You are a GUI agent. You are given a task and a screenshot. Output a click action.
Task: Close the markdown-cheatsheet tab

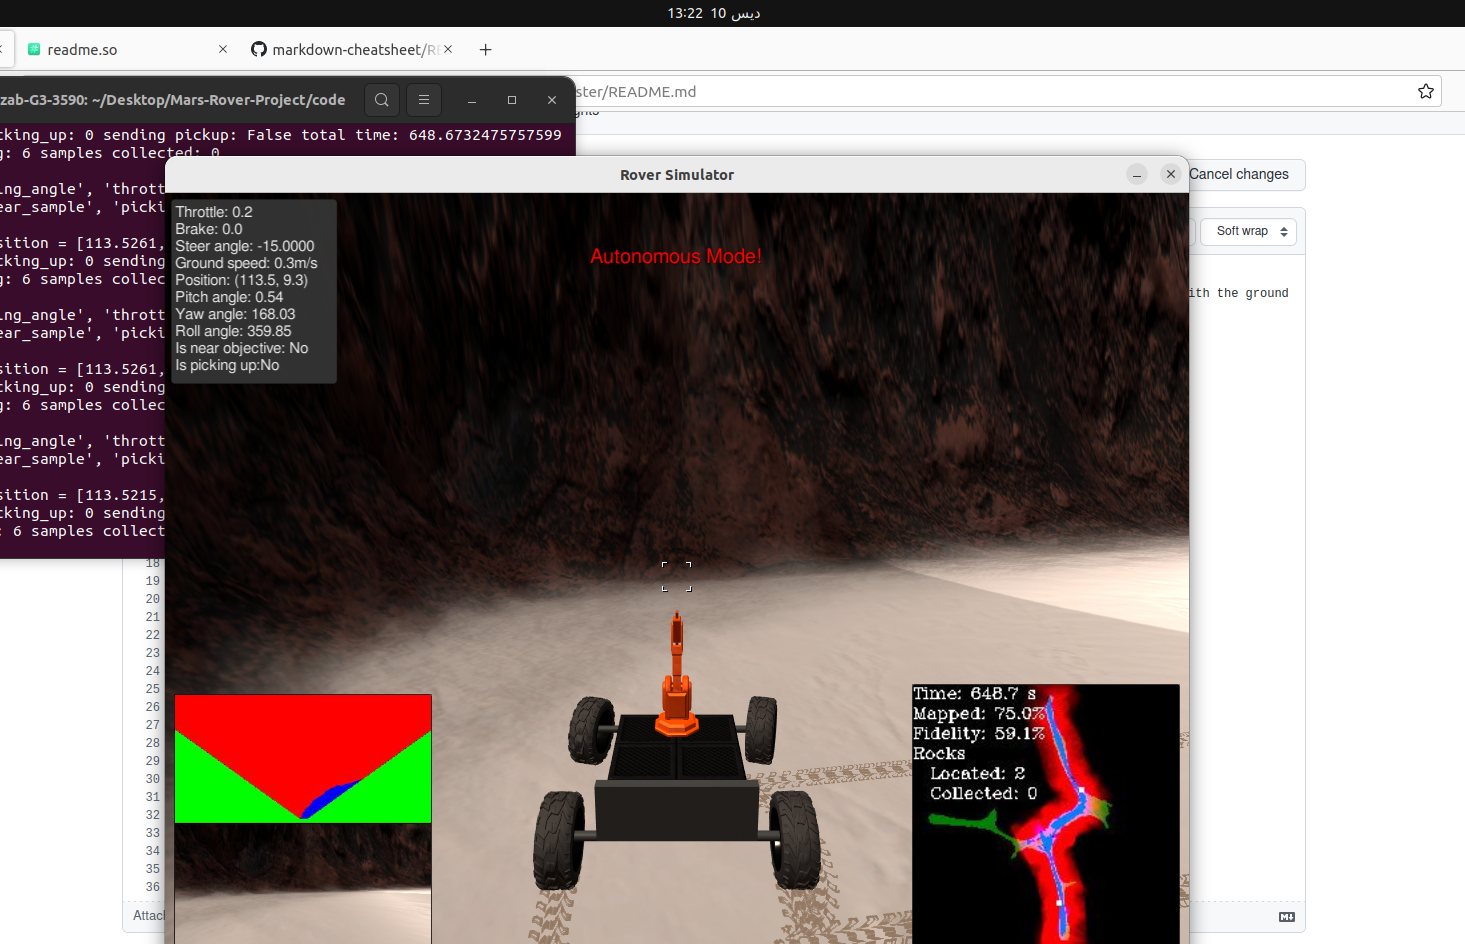(x=448, y=49)
